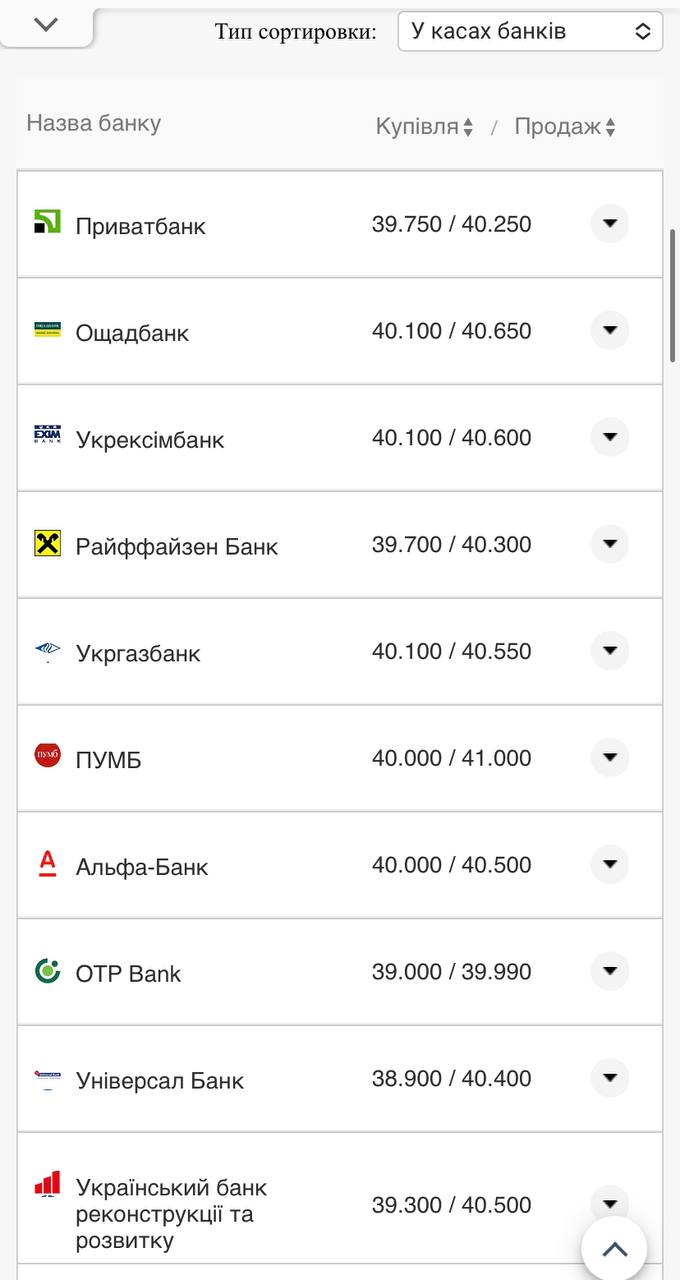Expand ПУМБ rate details arrow
The height and width of the screenshot is (1280, 680).
(609, 757)
